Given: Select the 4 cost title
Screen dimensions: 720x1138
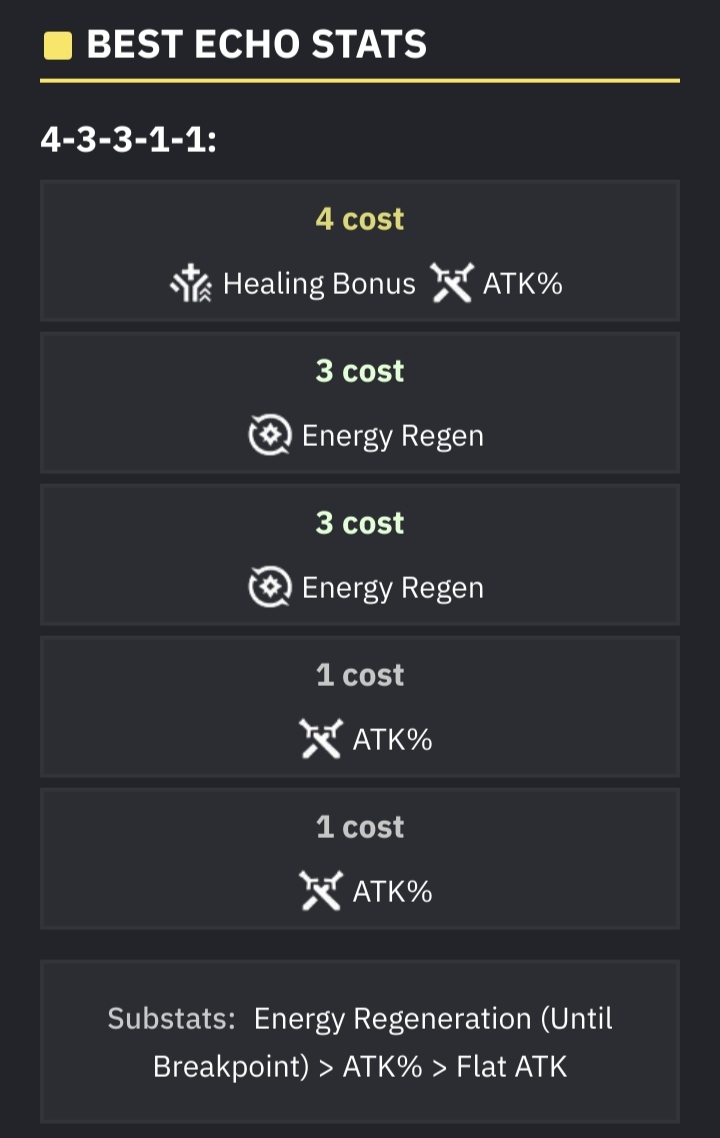Looking at the screenshot, I should (x=360, y=218).
